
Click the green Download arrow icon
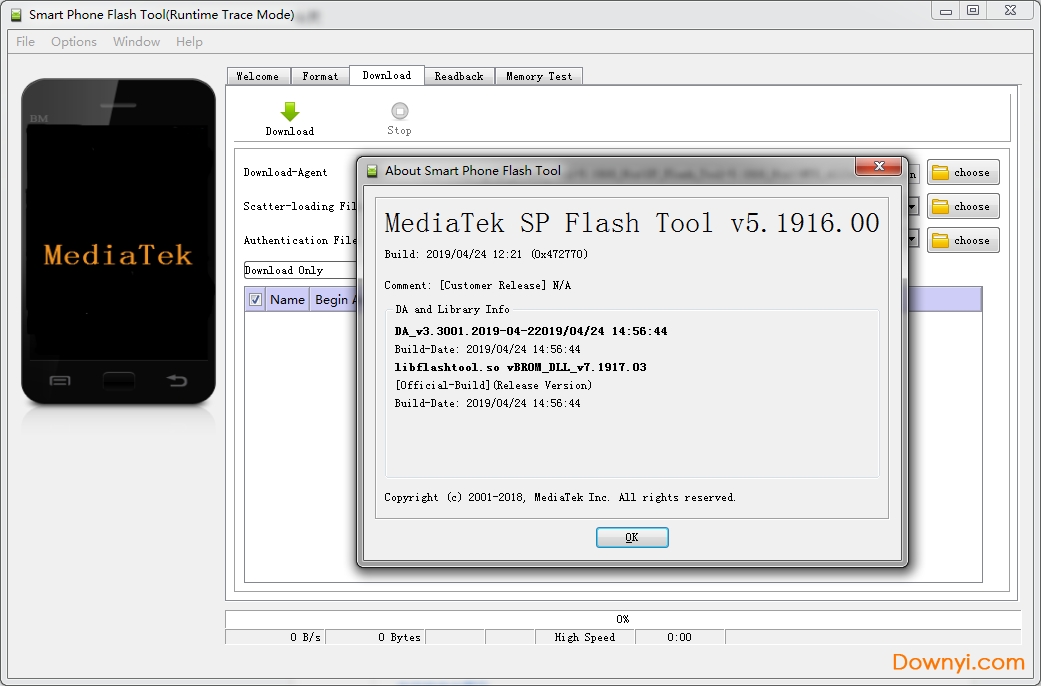pos(289,110)
